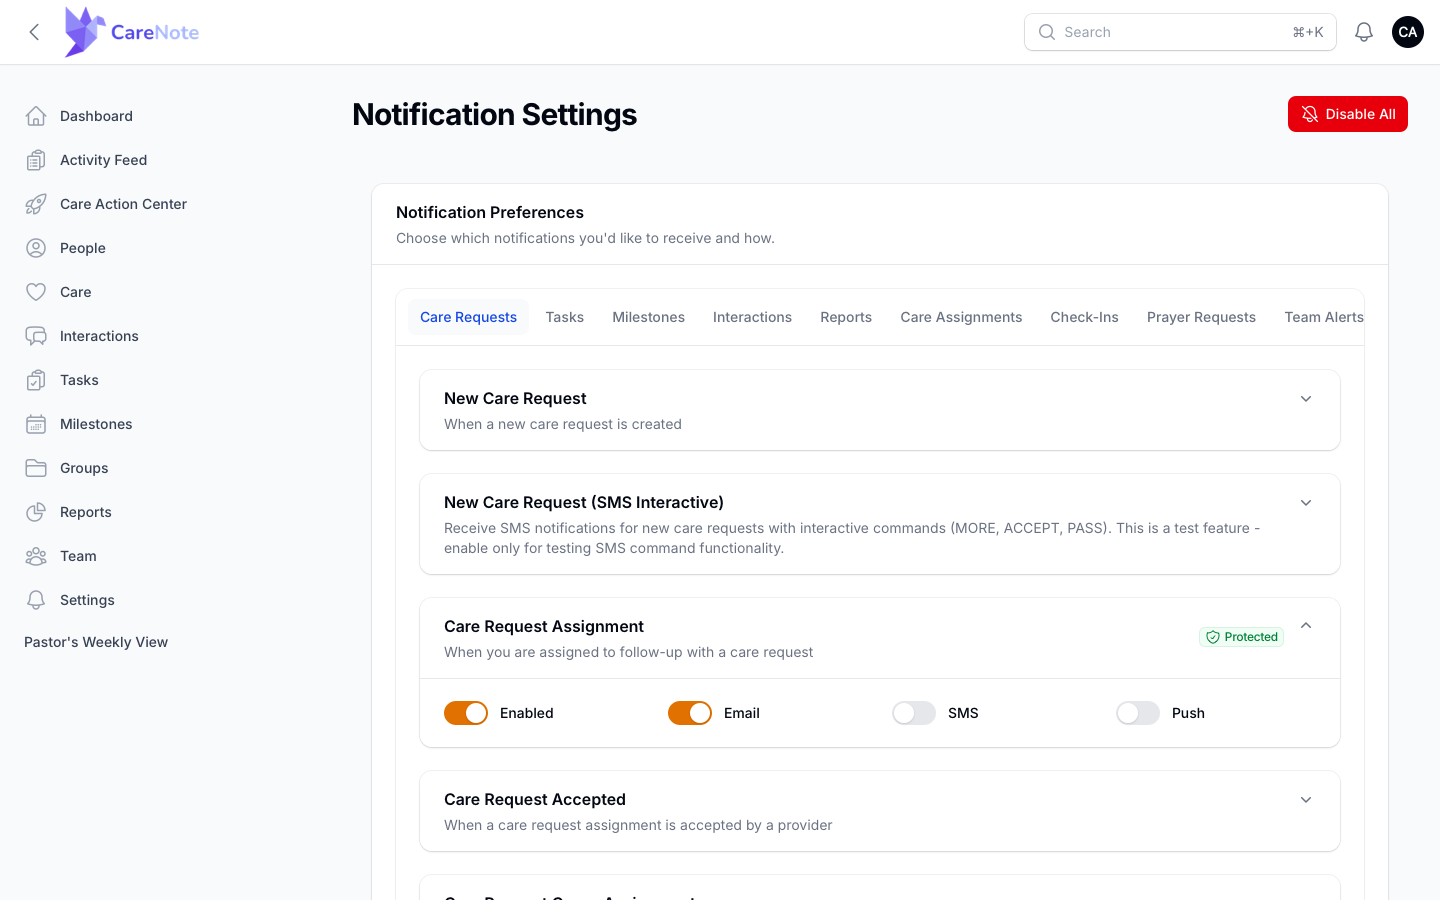
Task: Go back using the left arrow icon
Action: point(34,32)
